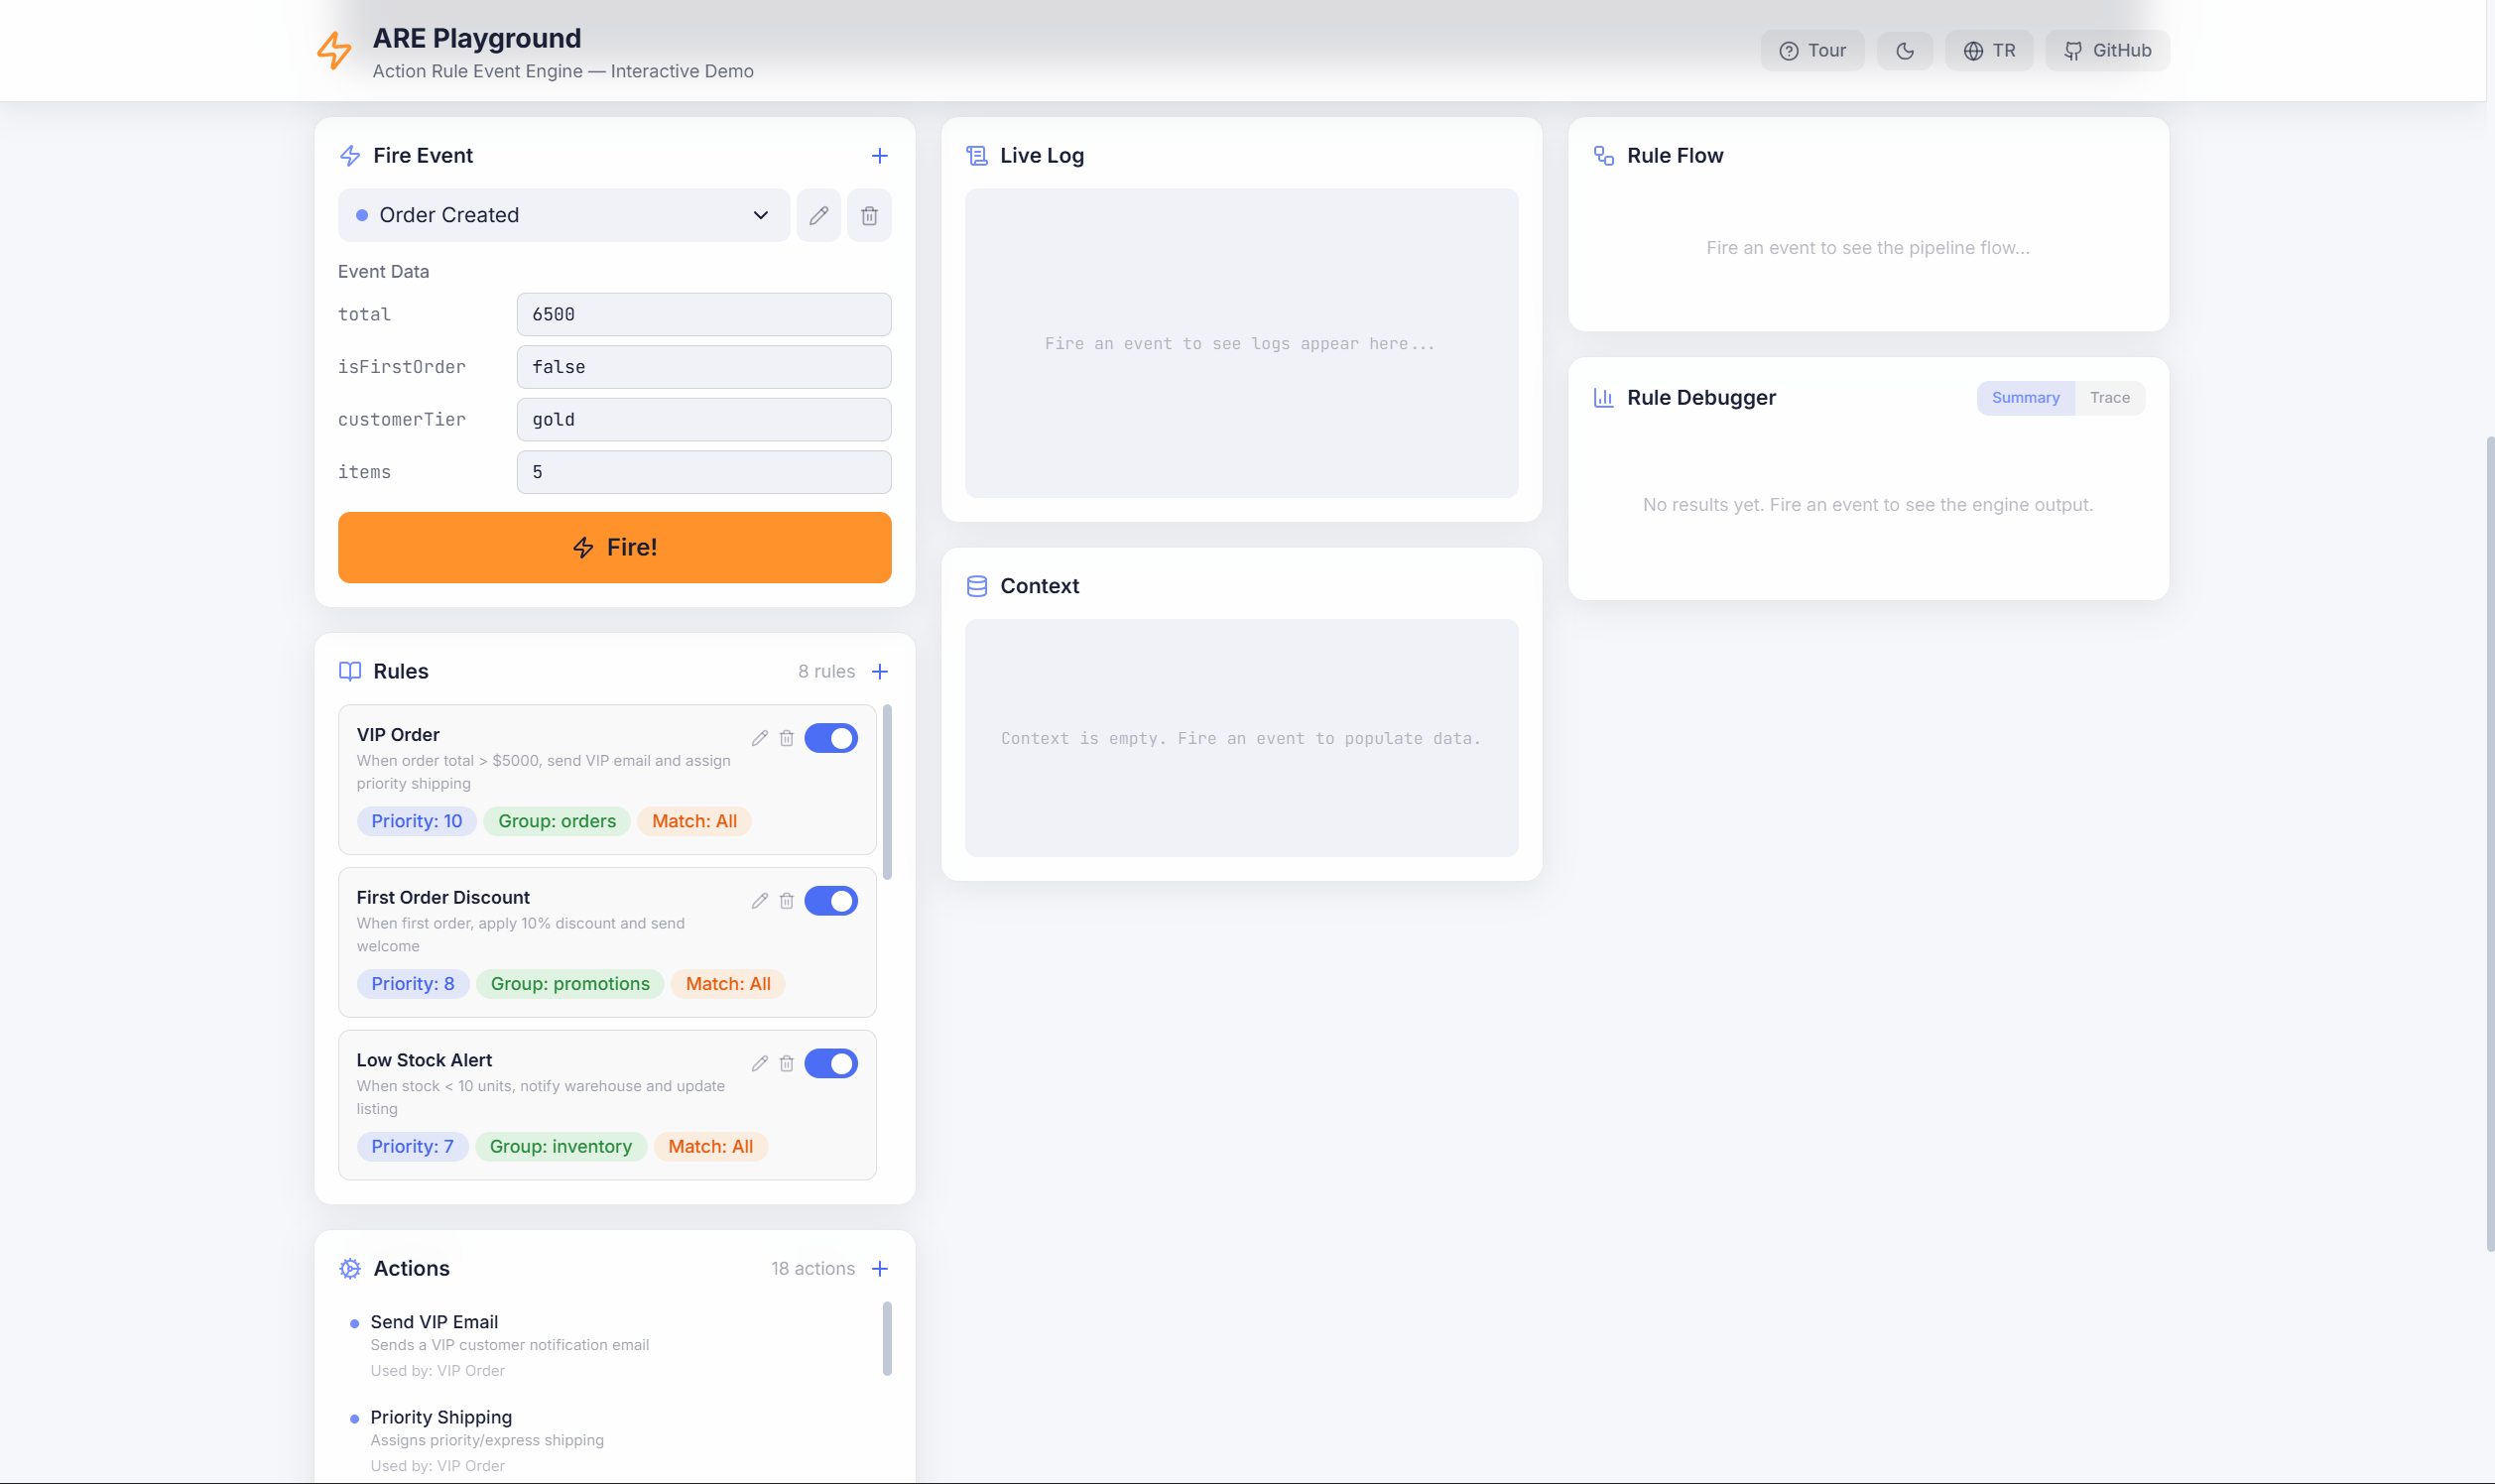Enable dark mode with the moon icon
The width and height of the screenshot is (2495, 1484).
(x=1904, y=50)
